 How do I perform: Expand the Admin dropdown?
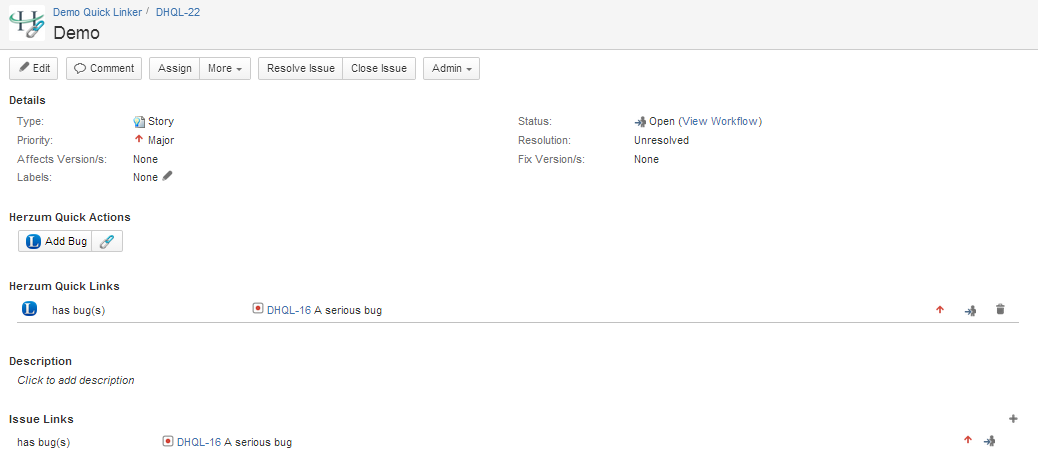tap(451, 68)
